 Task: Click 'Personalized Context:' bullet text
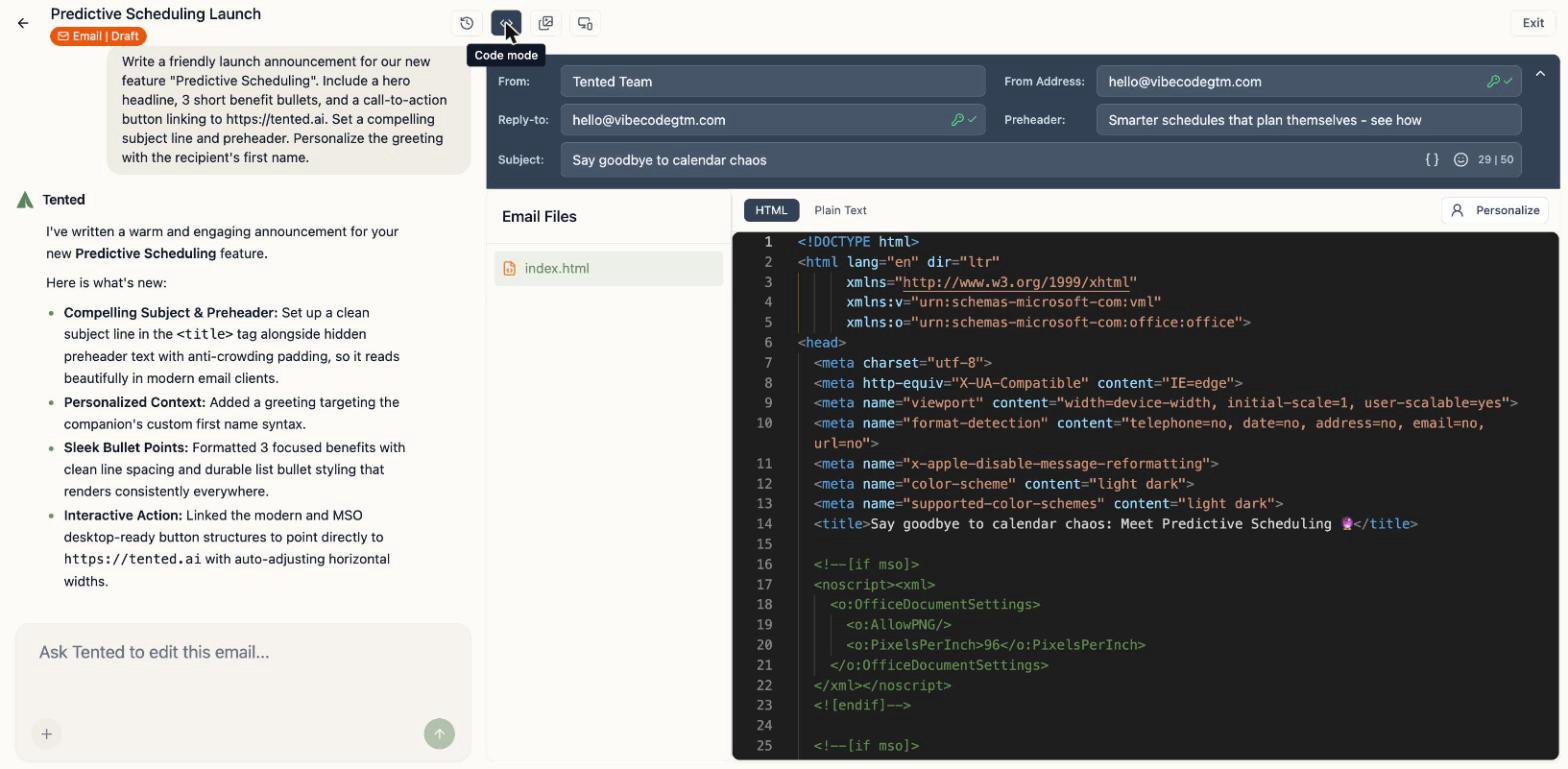point(135,402)
